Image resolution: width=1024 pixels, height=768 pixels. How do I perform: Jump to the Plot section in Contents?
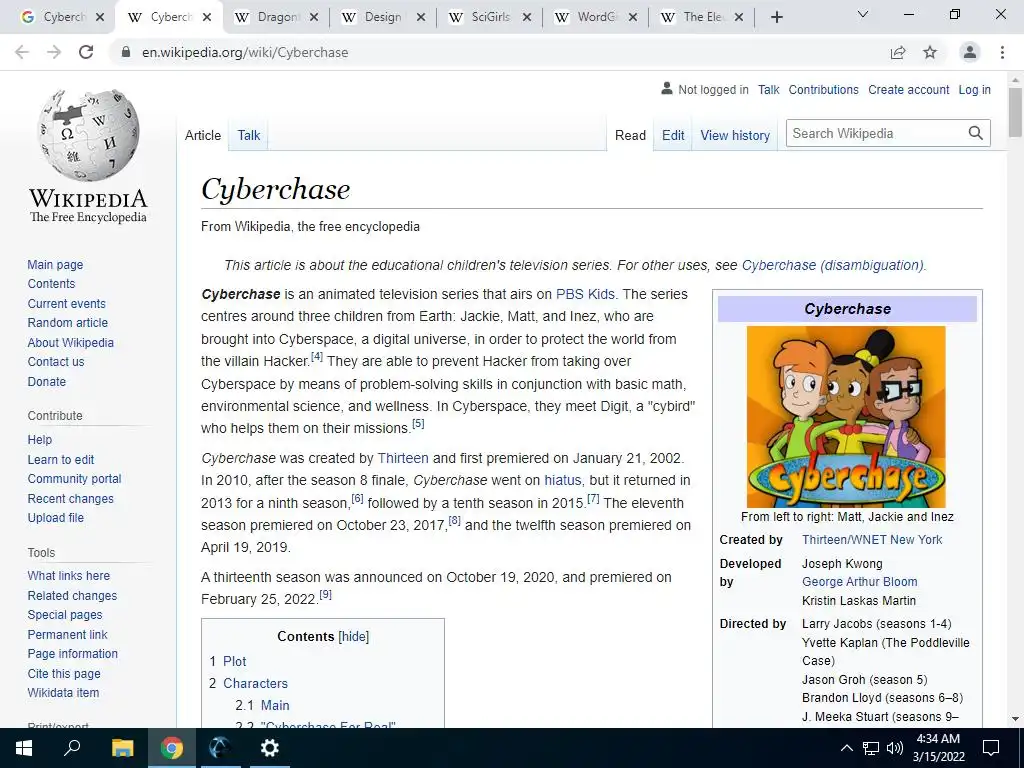(234, 661)
